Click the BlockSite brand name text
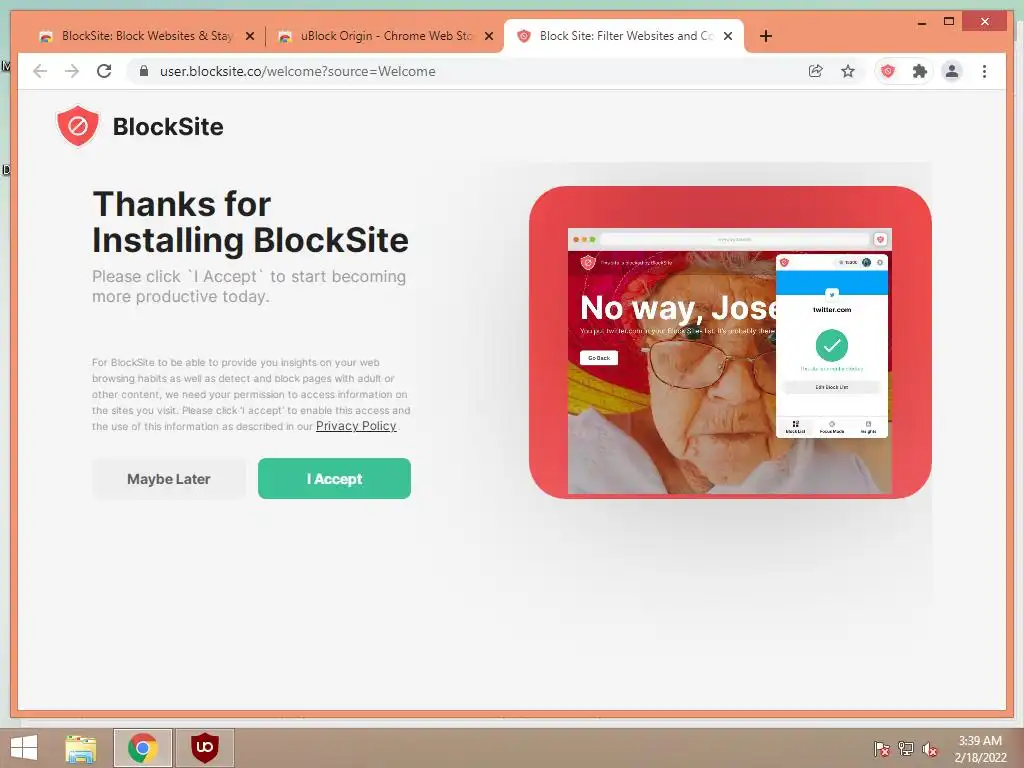This screenshot has height=768, width=1024. coord(168,127)
